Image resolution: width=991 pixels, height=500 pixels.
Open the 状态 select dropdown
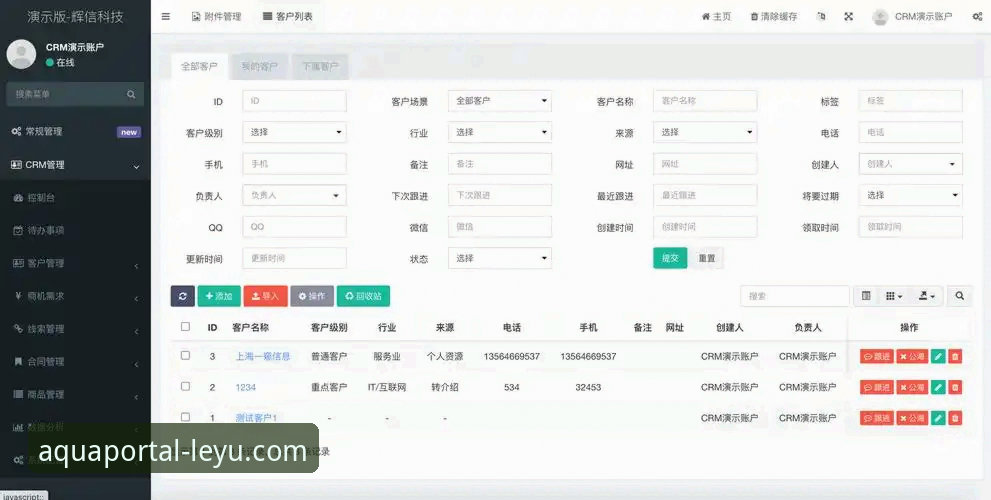[x=500, y=259]
